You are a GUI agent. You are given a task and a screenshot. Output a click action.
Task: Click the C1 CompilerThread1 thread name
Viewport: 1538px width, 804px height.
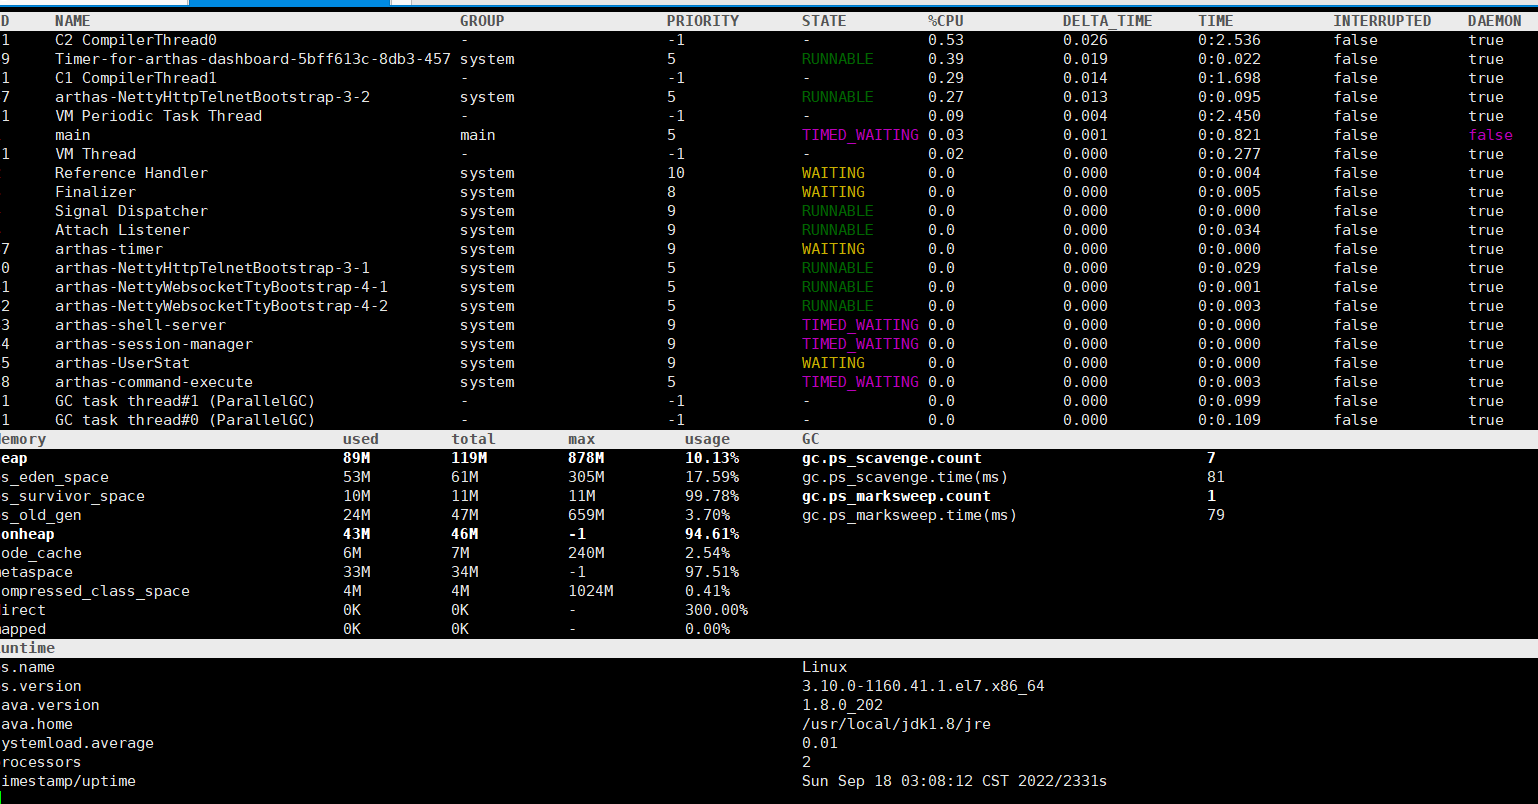click(136, 78)
